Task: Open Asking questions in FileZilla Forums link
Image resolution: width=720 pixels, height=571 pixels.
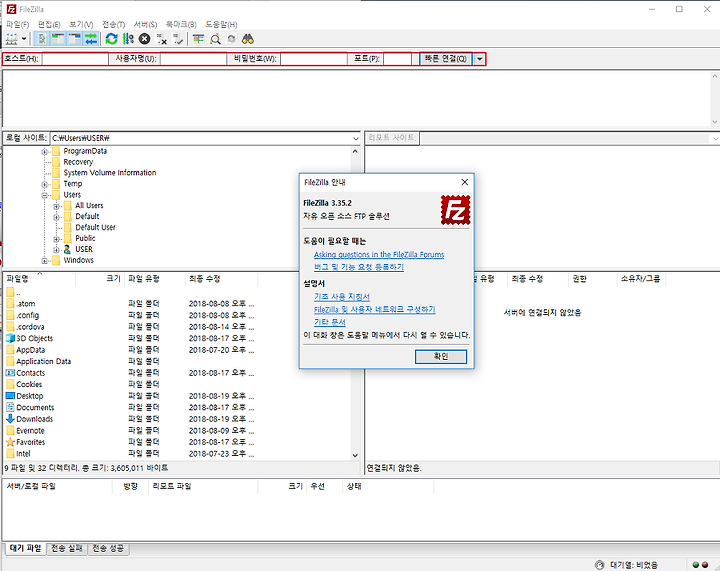Action: point(379,254)
